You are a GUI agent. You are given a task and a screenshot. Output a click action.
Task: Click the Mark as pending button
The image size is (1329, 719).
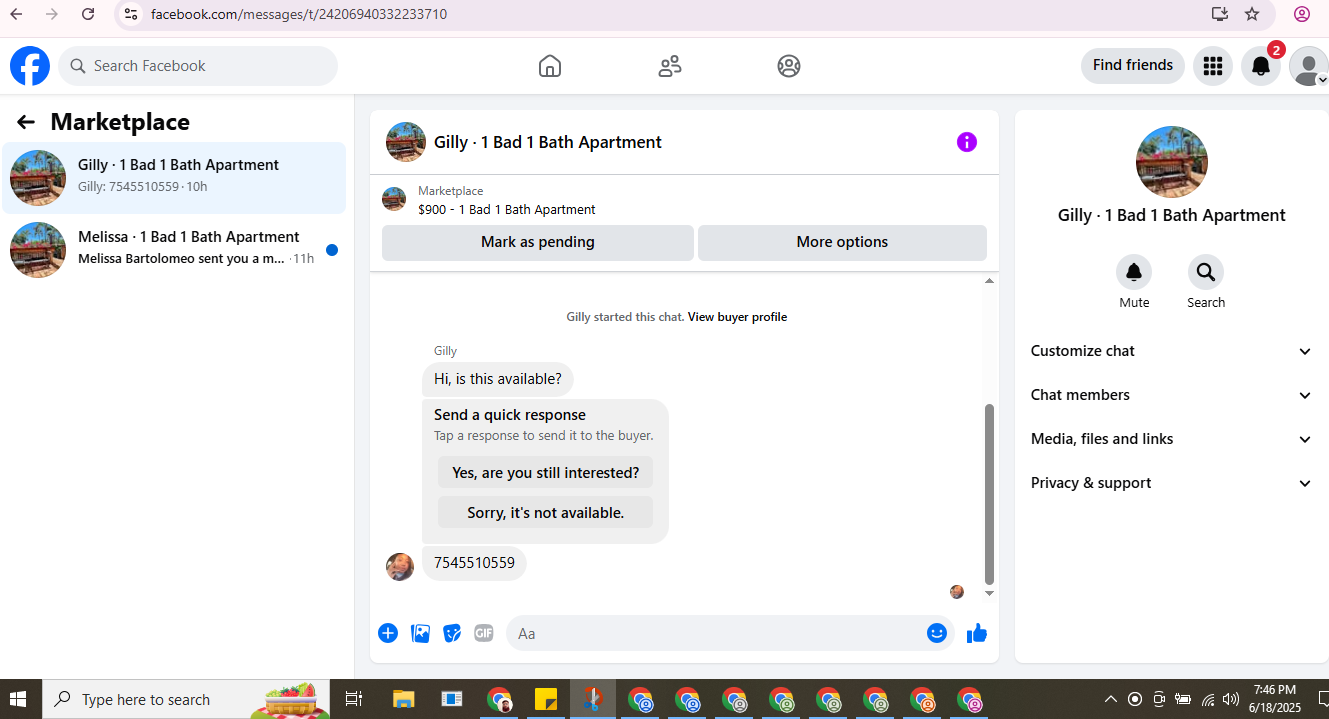tap(538, 242)
